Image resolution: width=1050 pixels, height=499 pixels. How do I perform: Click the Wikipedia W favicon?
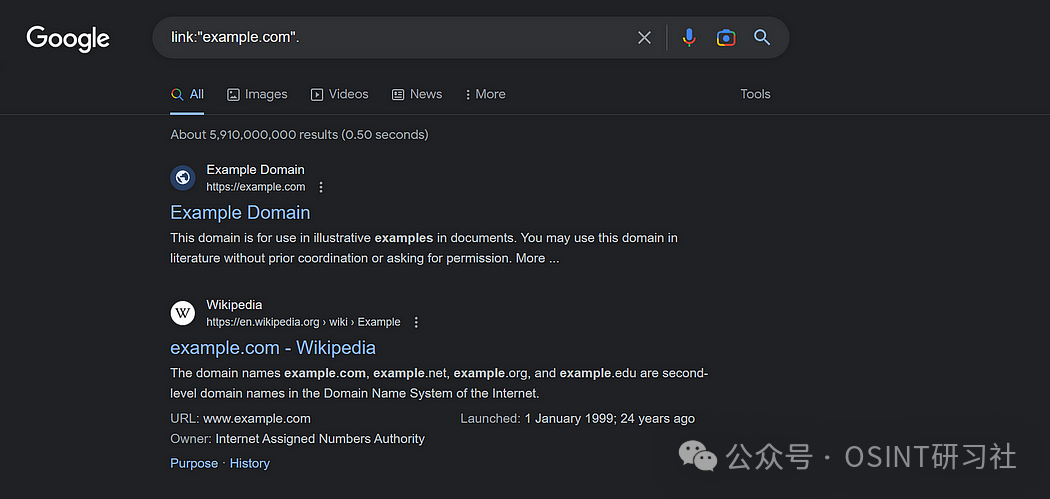point(183,313)
